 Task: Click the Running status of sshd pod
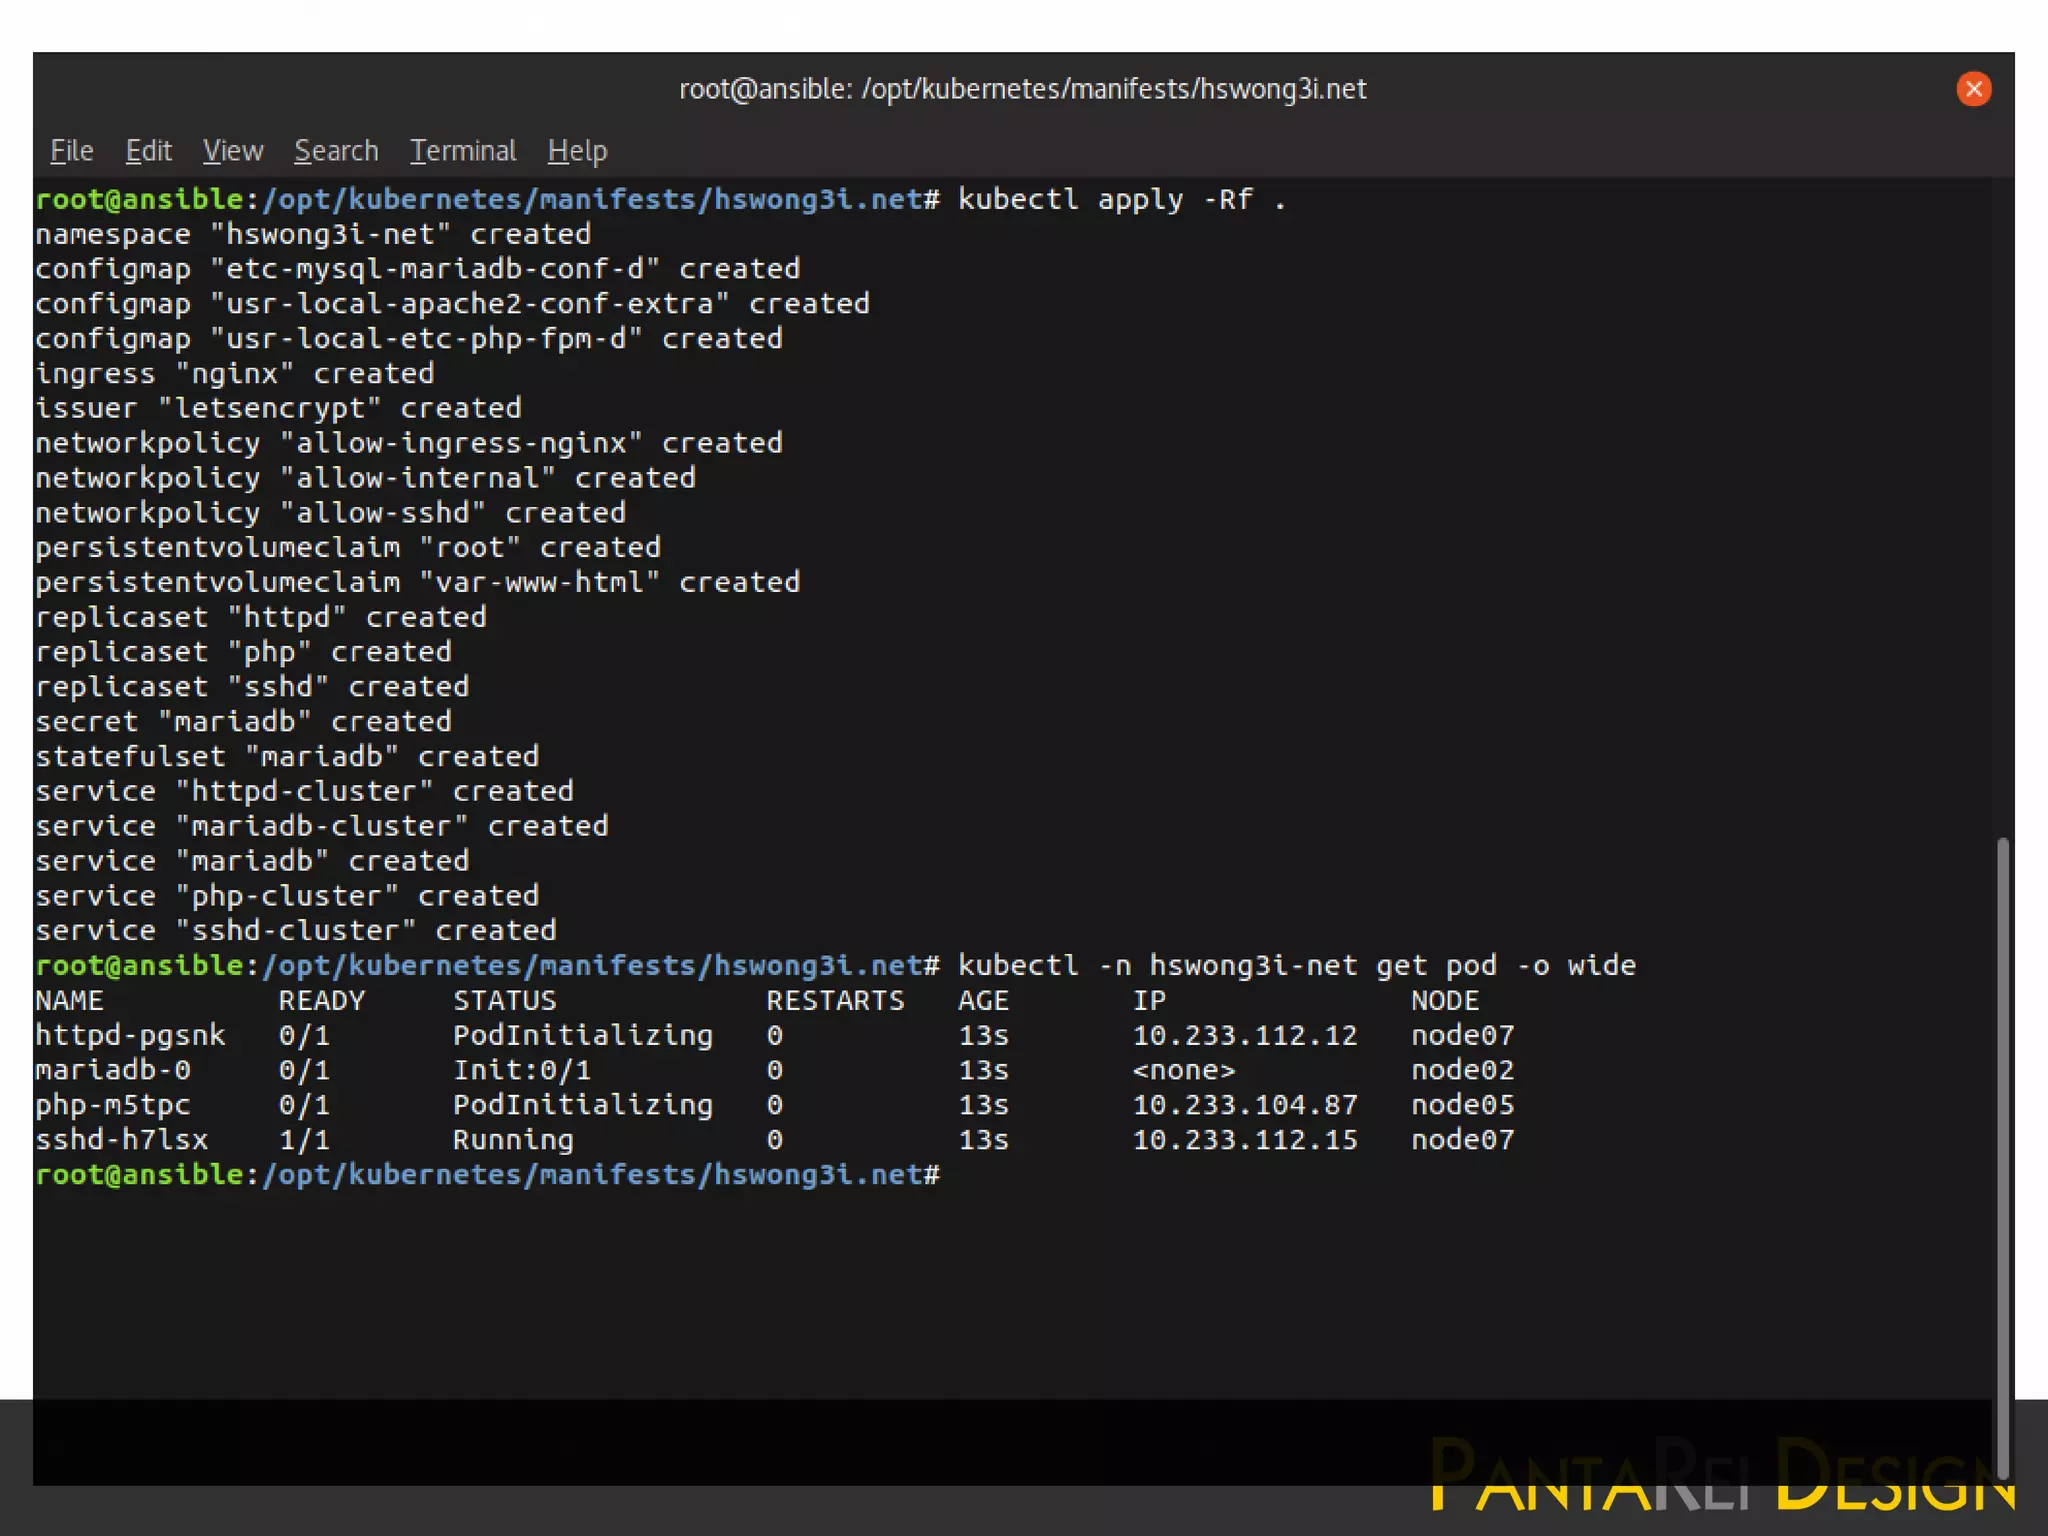(513, 1140)
